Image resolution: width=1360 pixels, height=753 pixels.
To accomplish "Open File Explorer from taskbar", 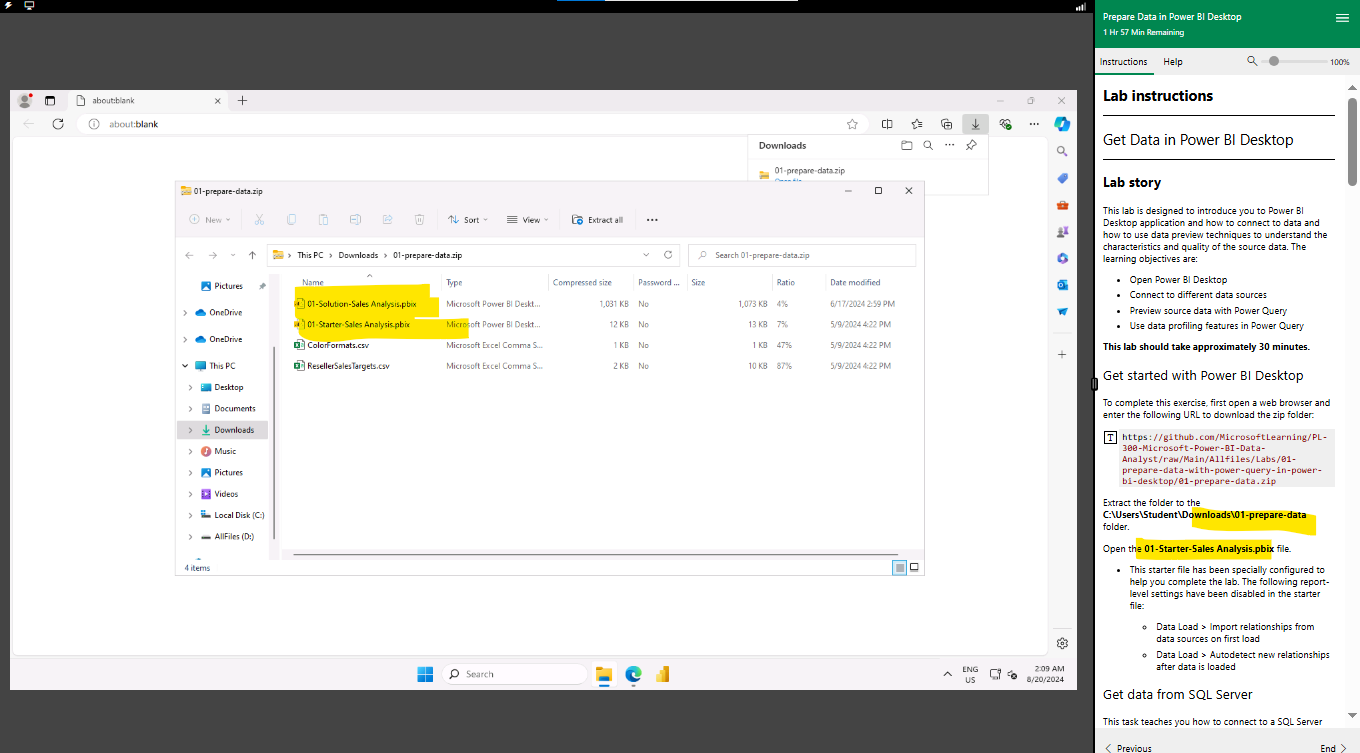I will [x=603, y=674].
